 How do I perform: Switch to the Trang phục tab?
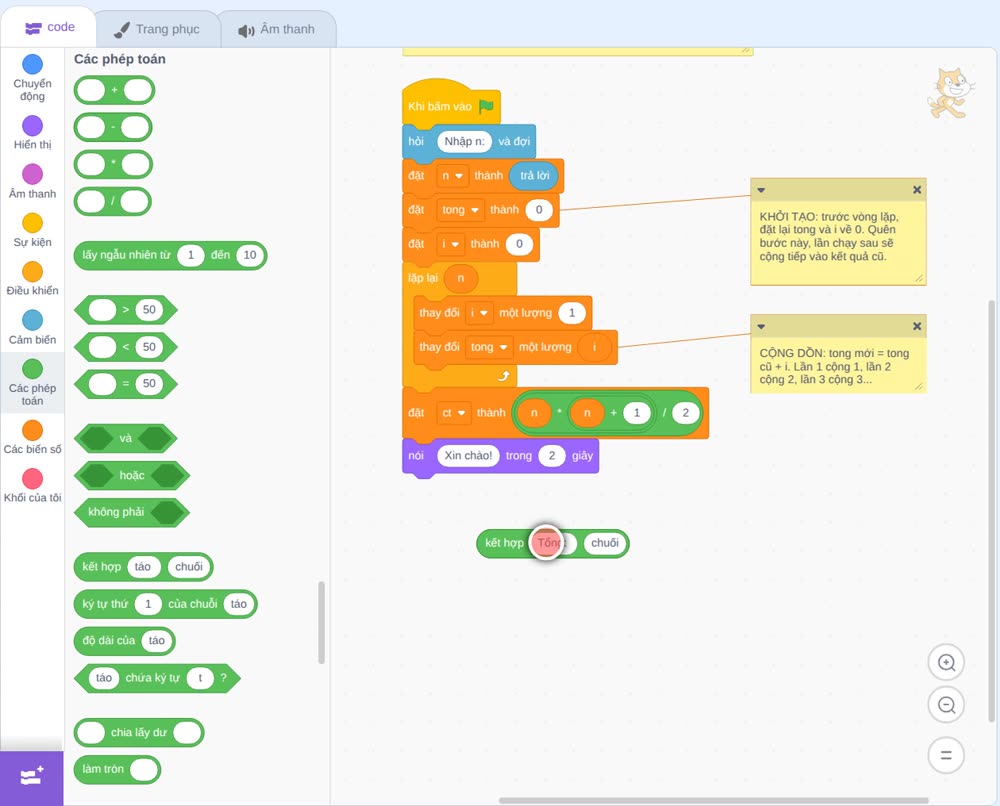157,29
